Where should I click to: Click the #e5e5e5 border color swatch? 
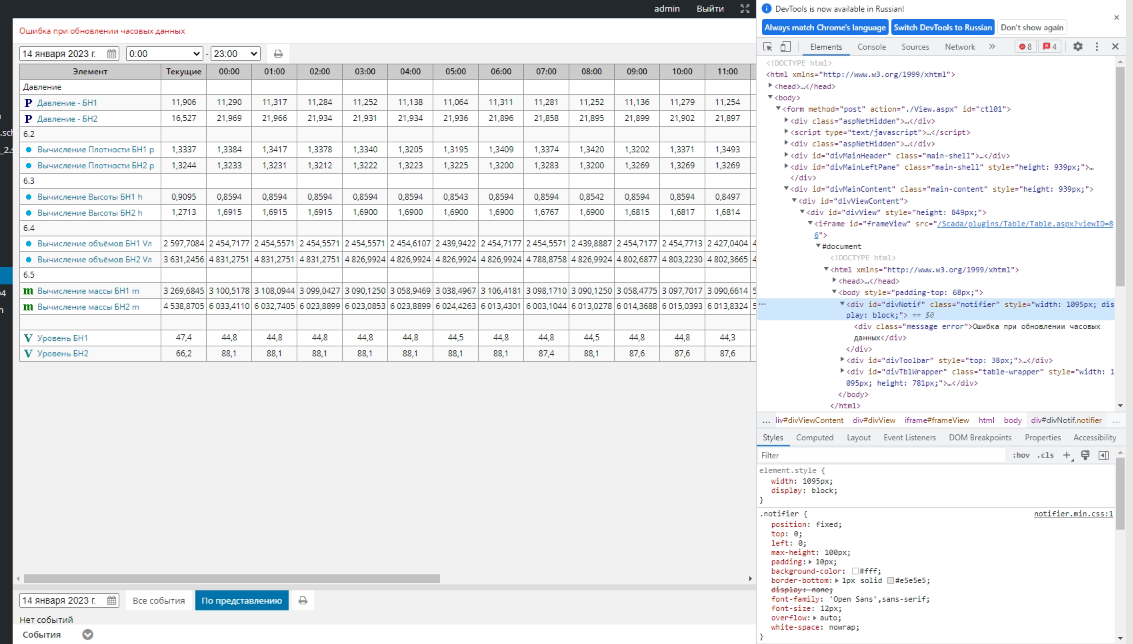(x=890, y=580)
